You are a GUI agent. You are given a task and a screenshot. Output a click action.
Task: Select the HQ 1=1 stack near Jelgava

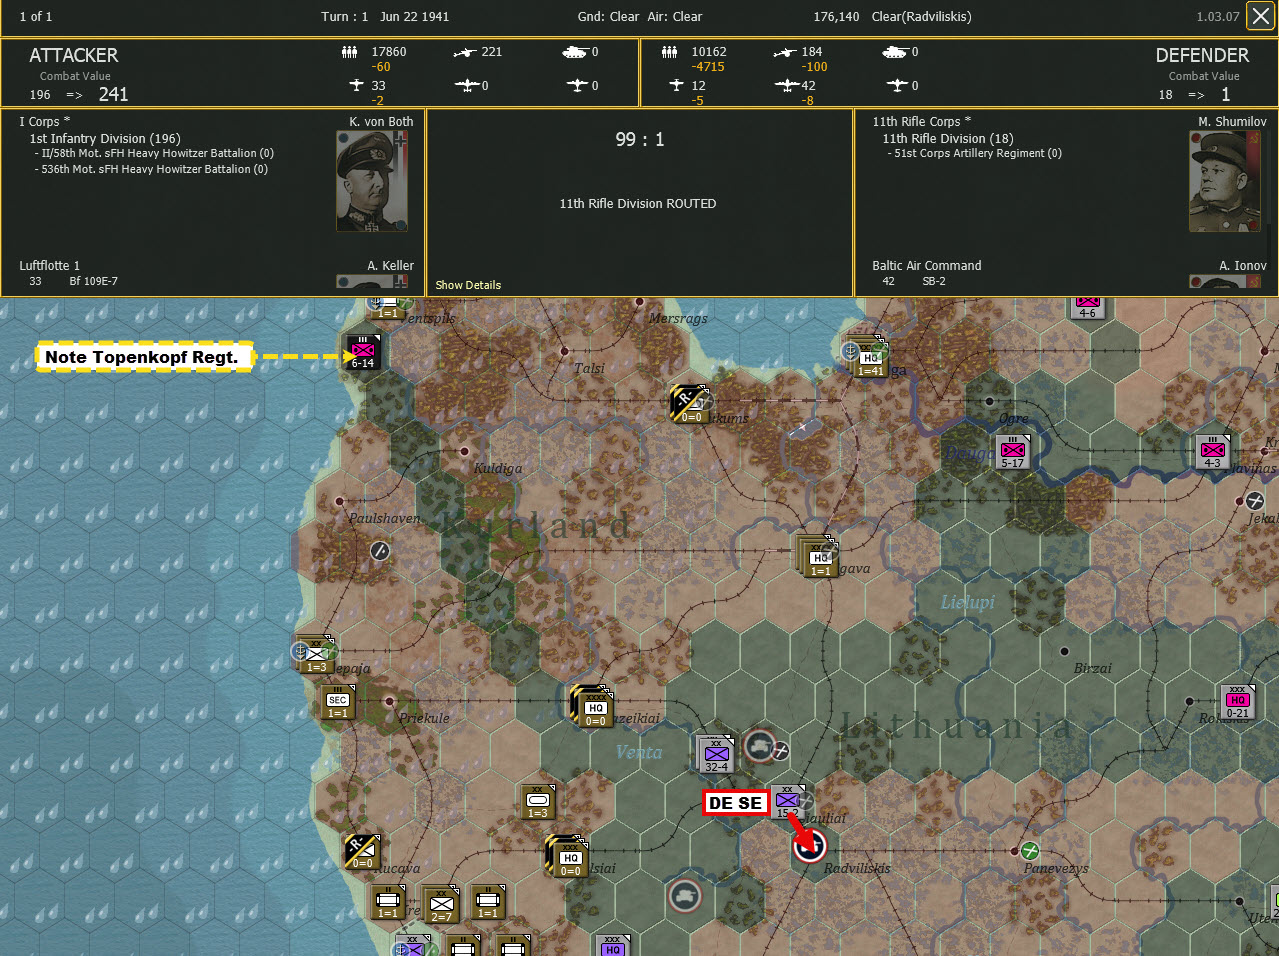click(818, 557)
